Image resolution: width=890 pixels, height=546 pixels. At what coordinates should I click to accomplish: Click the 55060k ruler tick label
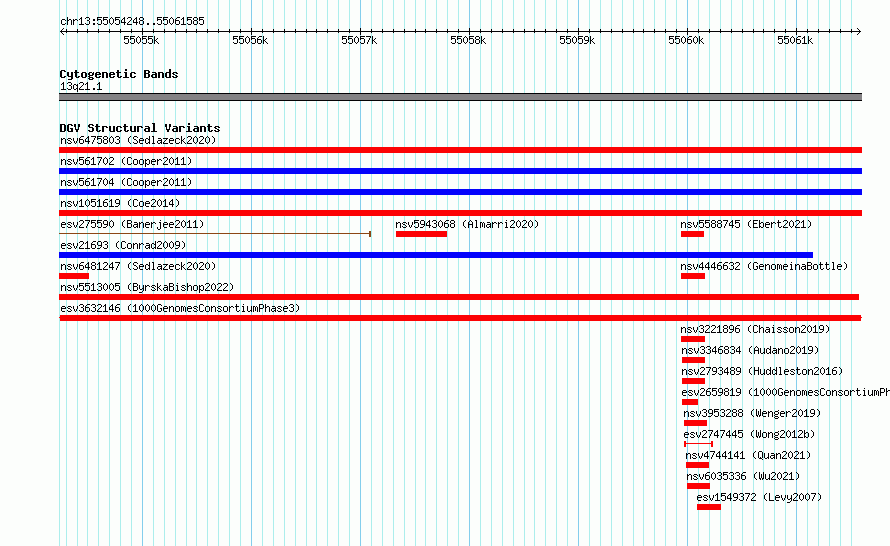[686, 40]
